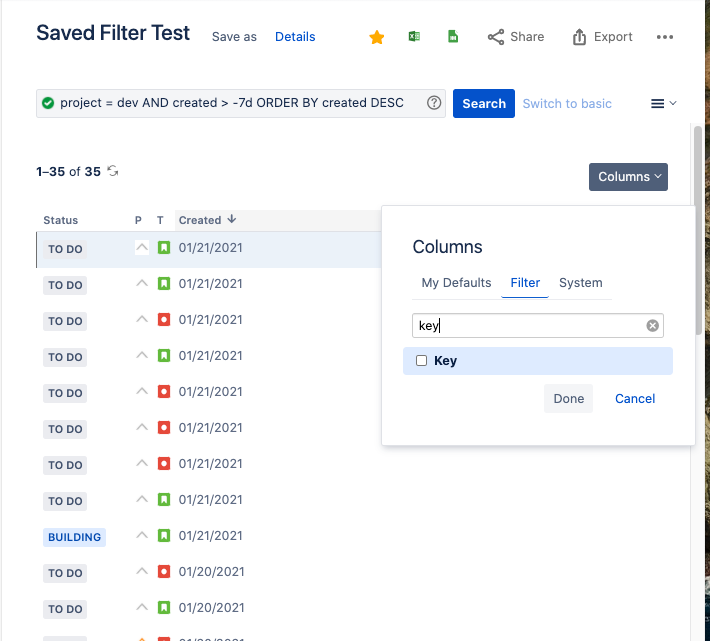This screenshot has width=710, height=641.
Task: Click the yellow favorite star icon
Action: [376, 37]
